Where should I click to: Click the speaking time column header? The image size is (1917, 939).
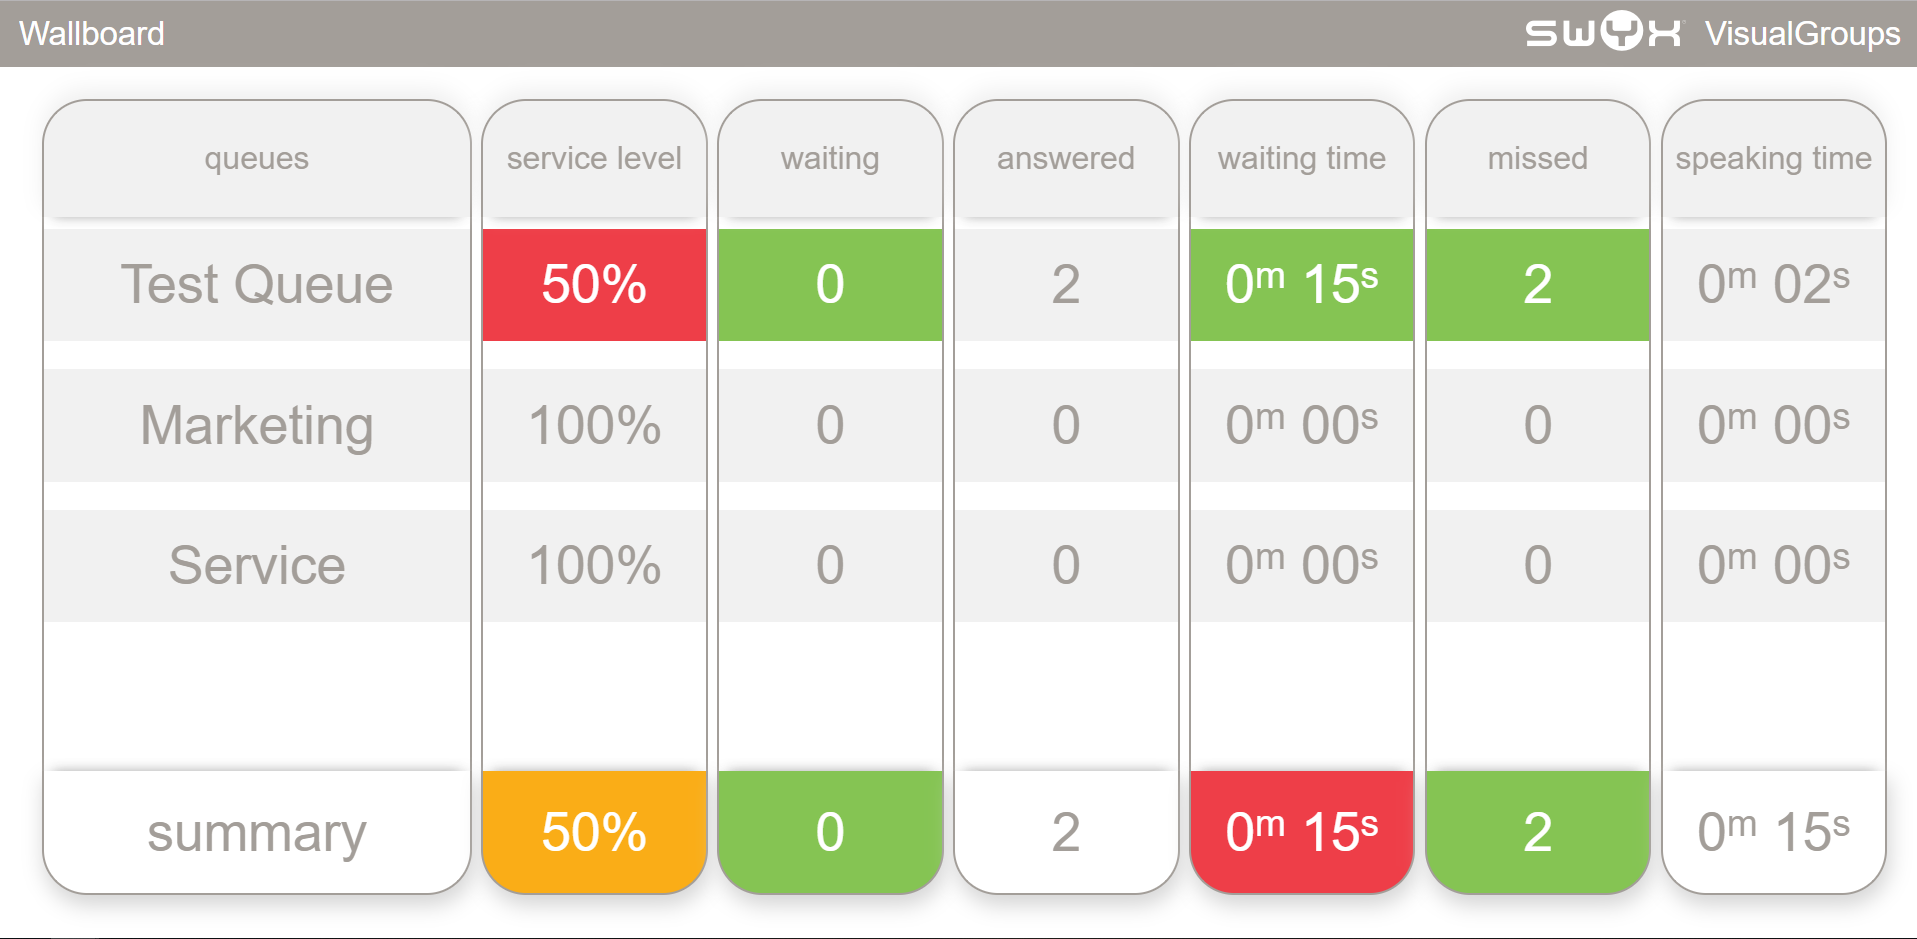click(x=1774, y=158)
